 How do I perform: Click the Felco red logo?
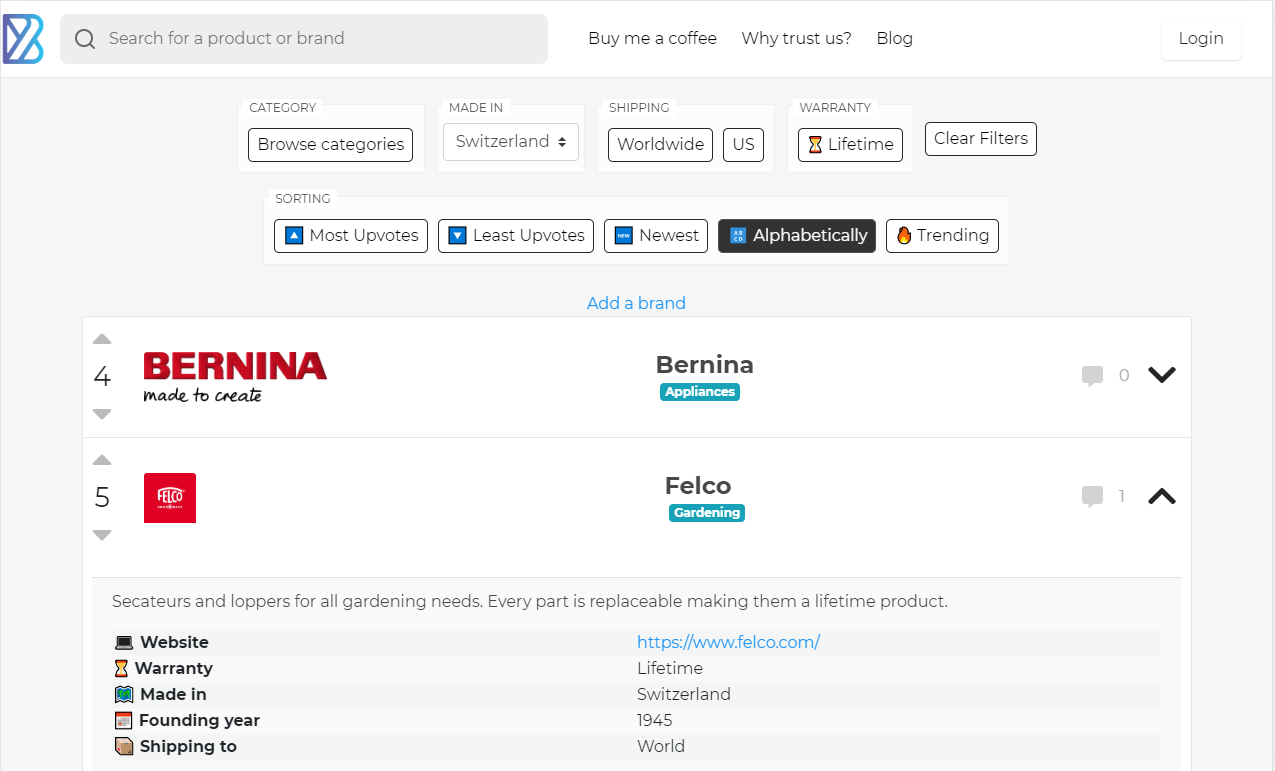tap(170, 498)
